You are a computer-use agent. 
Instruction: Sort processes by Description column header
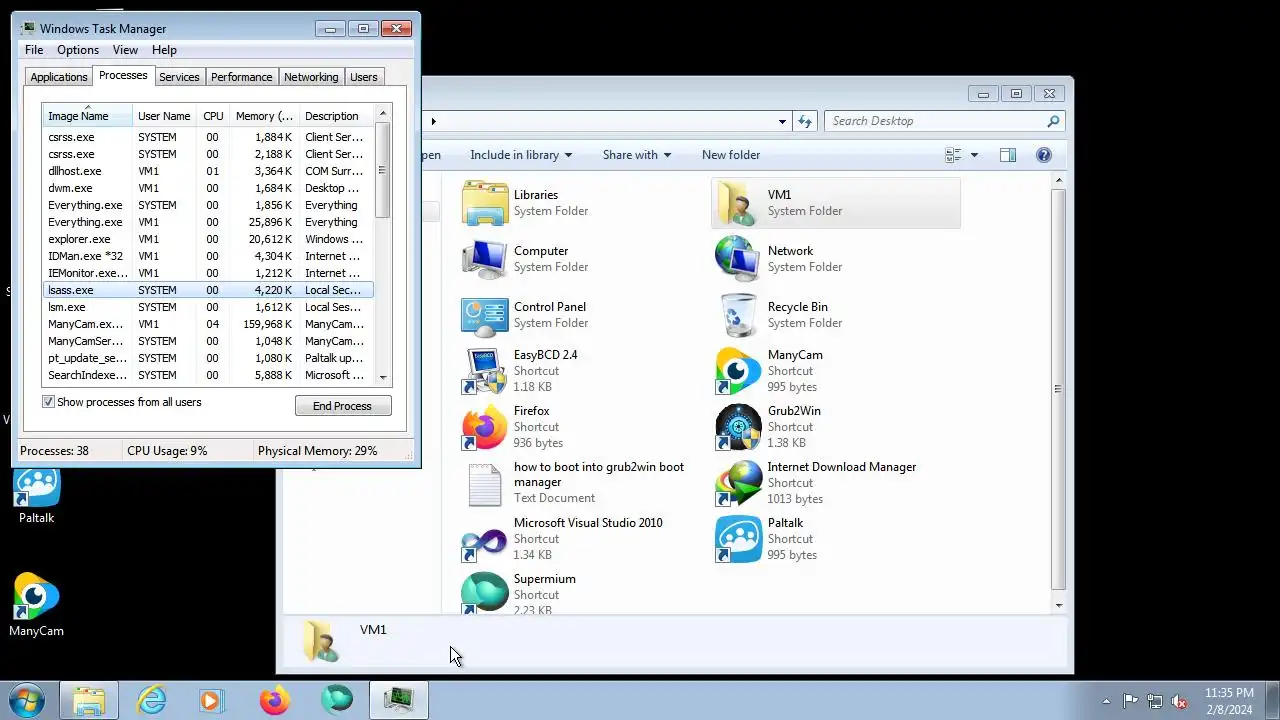point(337,116)
